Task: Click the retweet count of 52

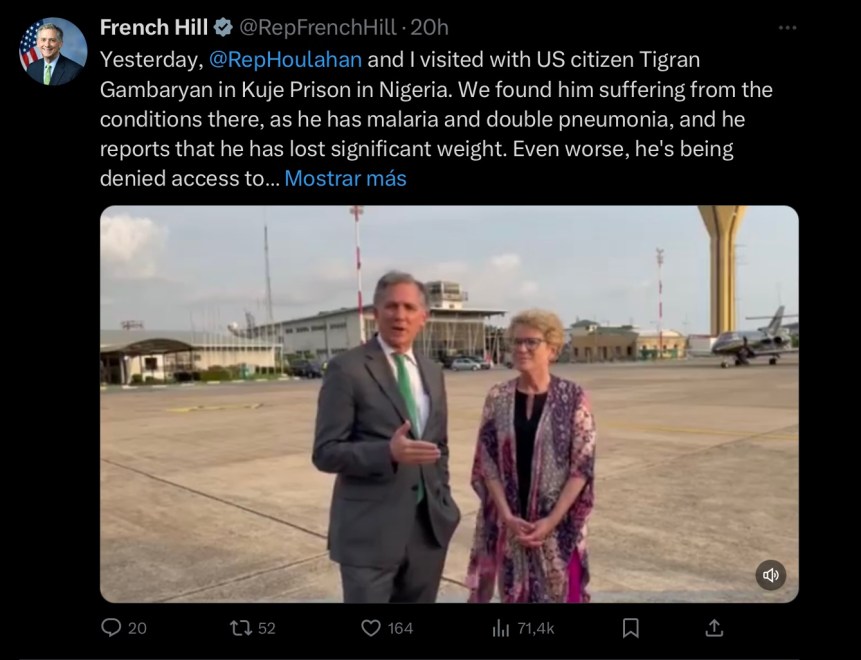Action: tap(266, 628)
